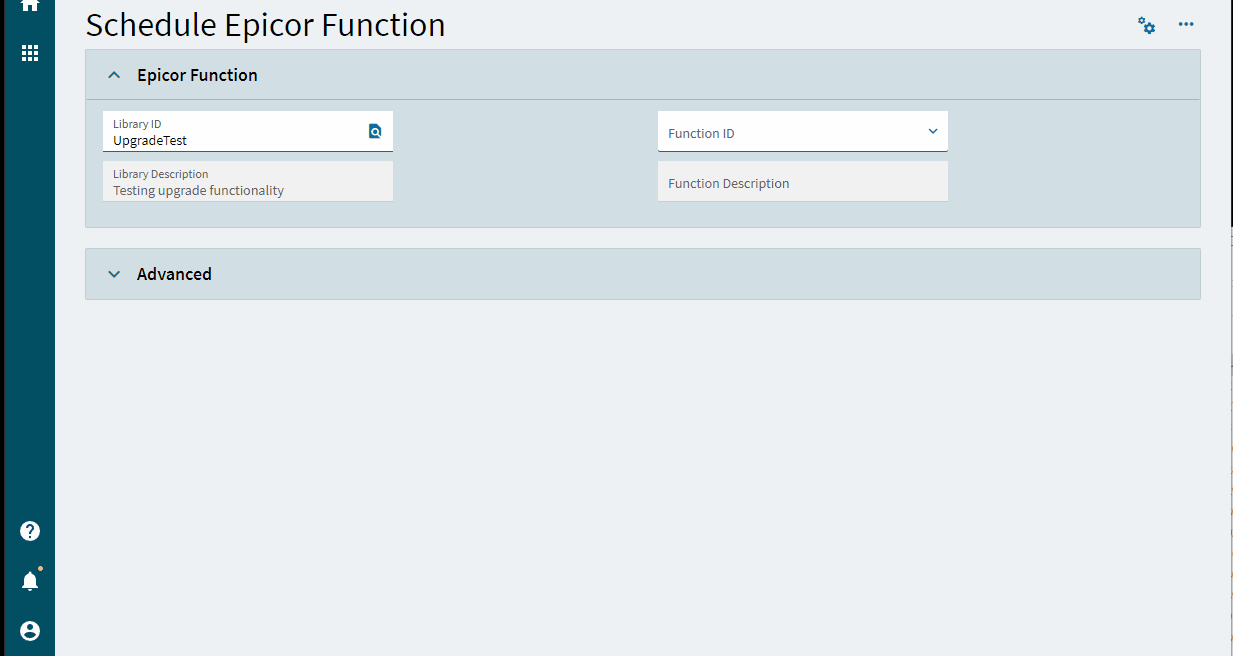Search Library ID lookup icon

(x=375, y=131)
